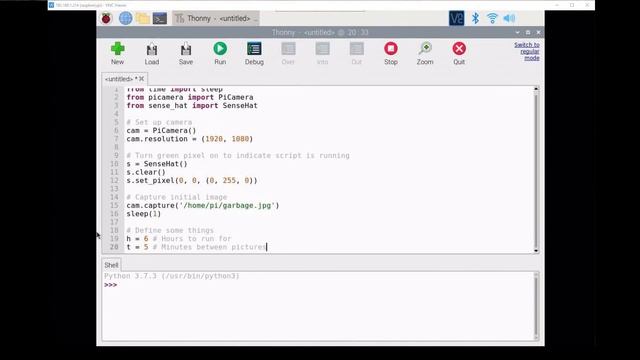640x360 pixels.
Task: Minimize the Thonny window
Action: click(518, 32)
